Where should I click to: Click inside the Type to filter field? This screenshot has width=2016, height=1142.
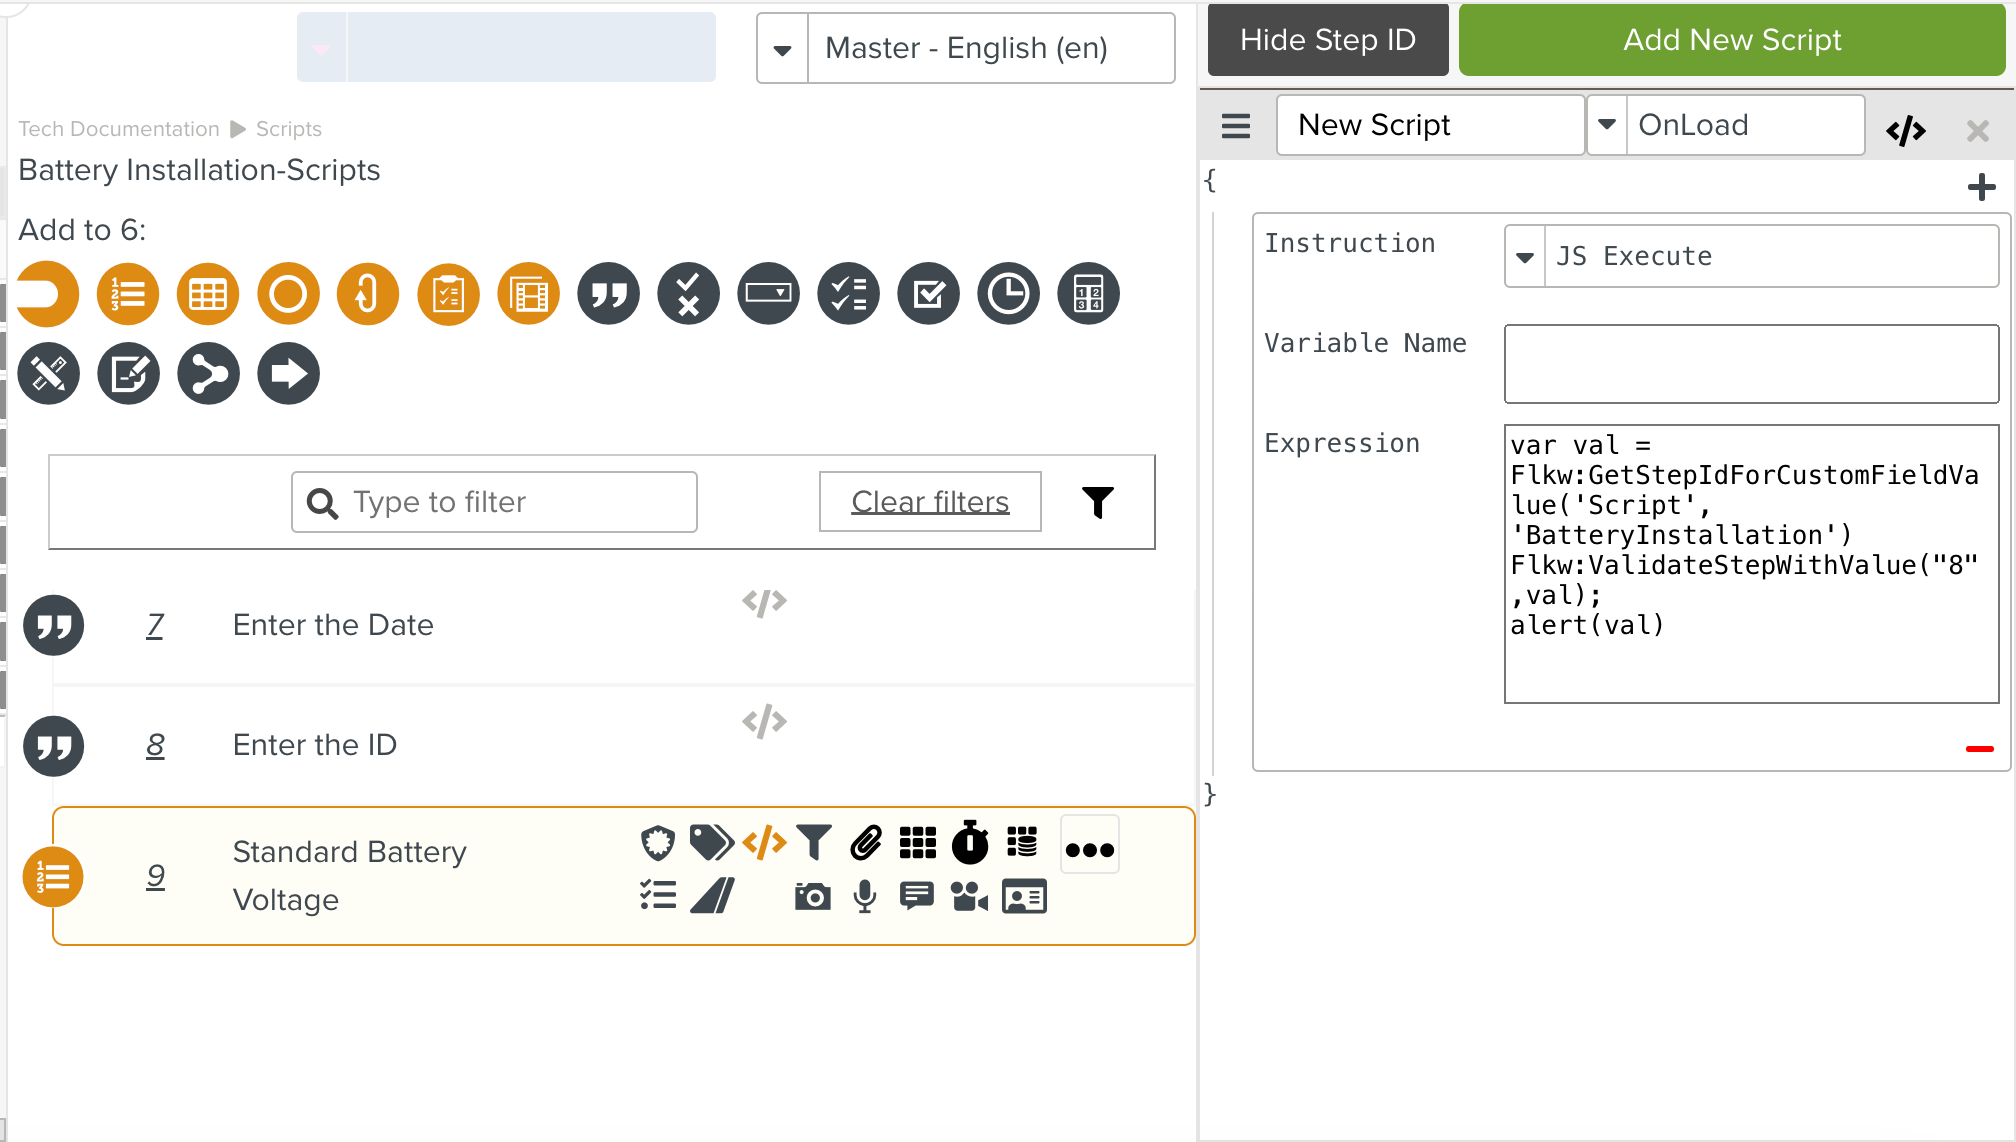(x=494, y=501)
